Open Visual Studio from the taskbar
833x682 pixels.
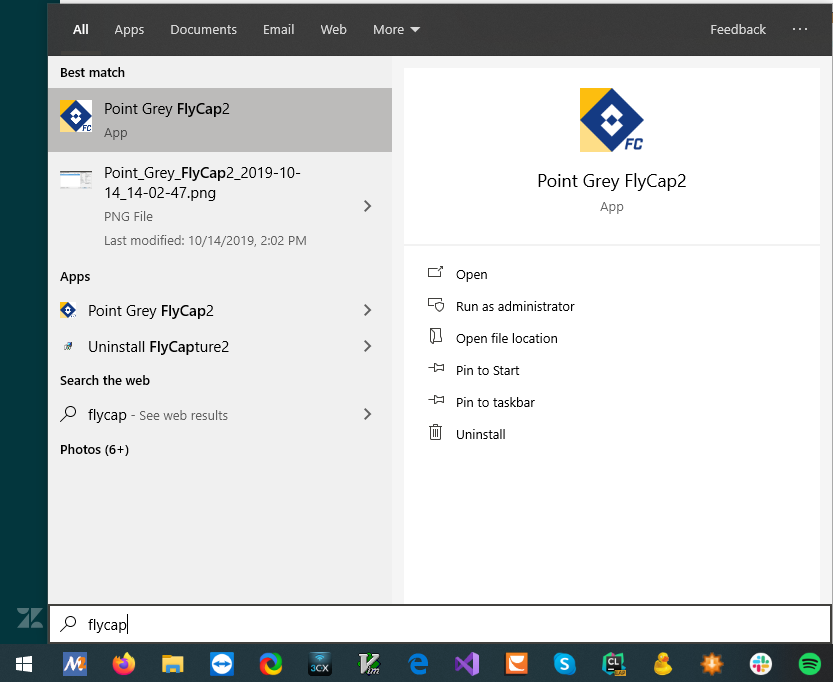pyautogui.click(x=467, y=664)
